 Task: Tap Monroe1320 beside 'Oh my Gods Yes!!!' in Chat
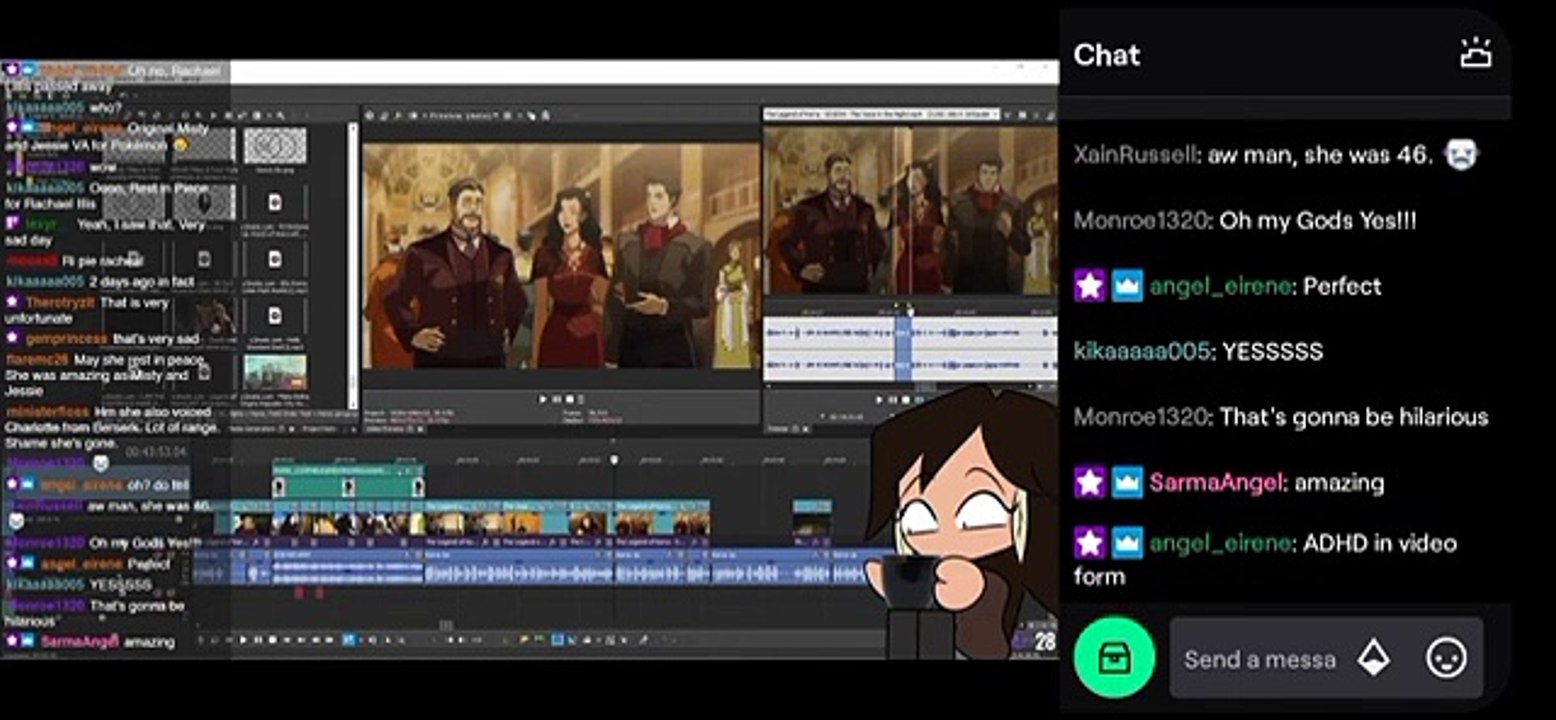point(1140,220)
